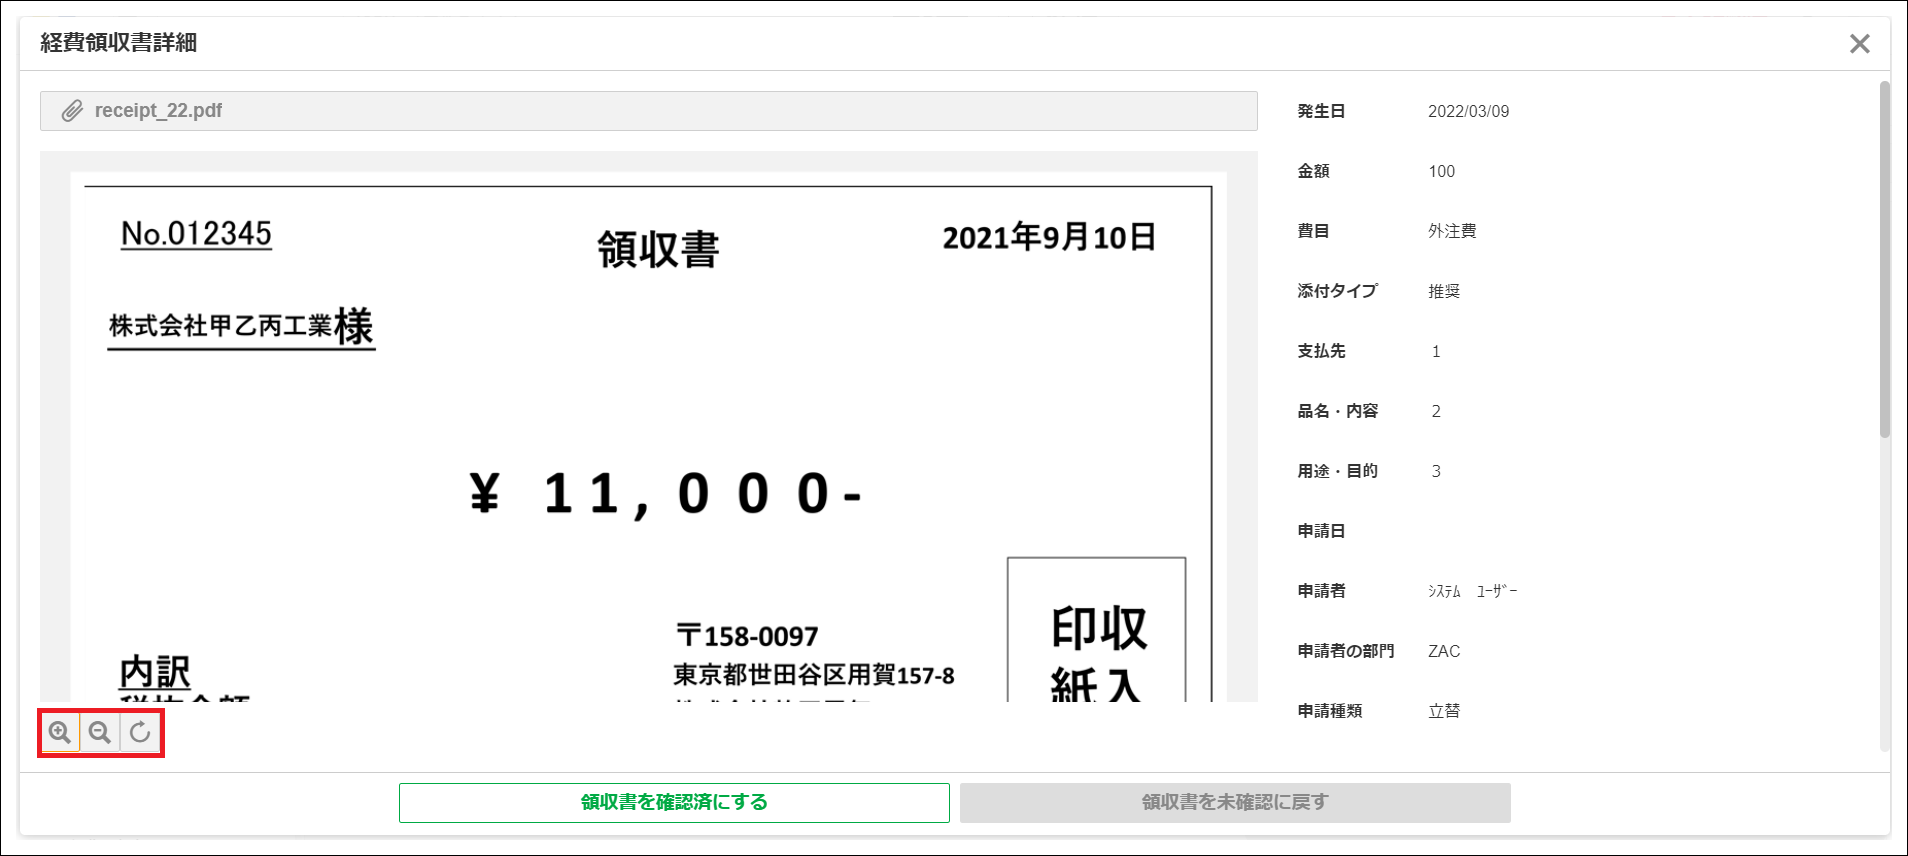The height and width of the screenshot is (856, 1908).
Task: Click the 収入印紙 stamp box on the receipt
Action: (x=1096, y=632)
